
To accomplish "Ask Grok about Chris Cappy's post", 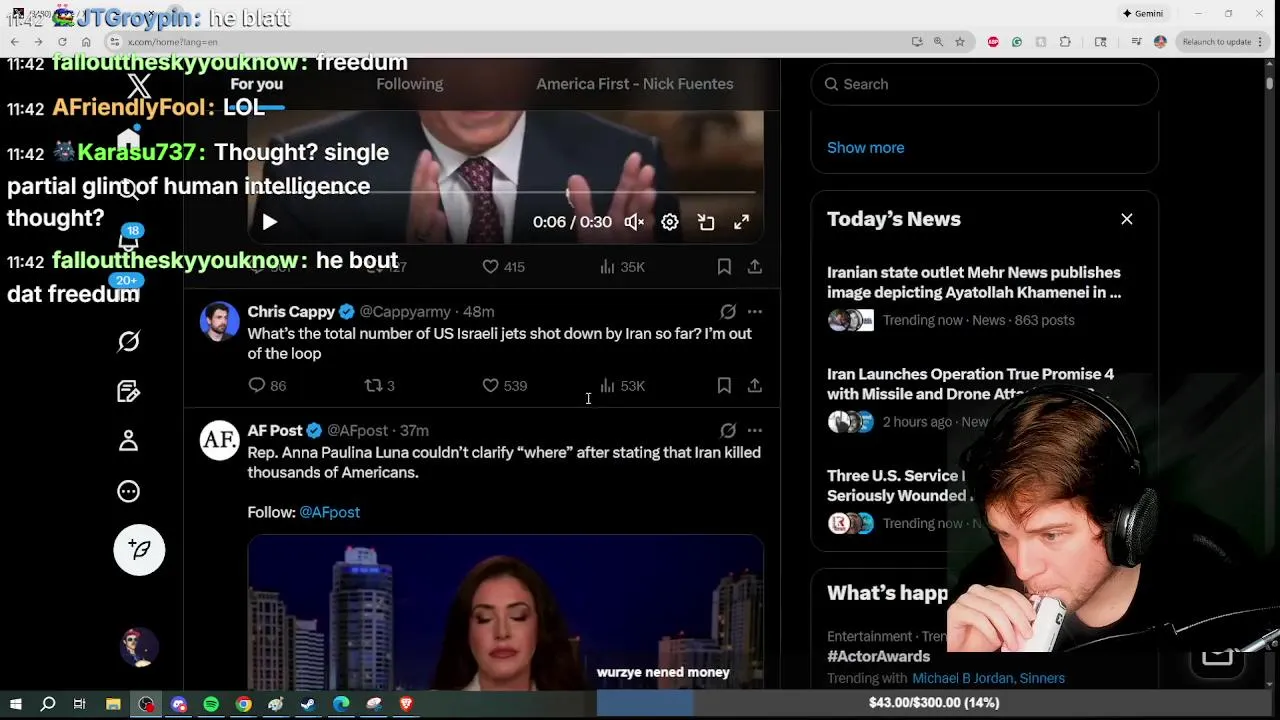I will 728,312.
